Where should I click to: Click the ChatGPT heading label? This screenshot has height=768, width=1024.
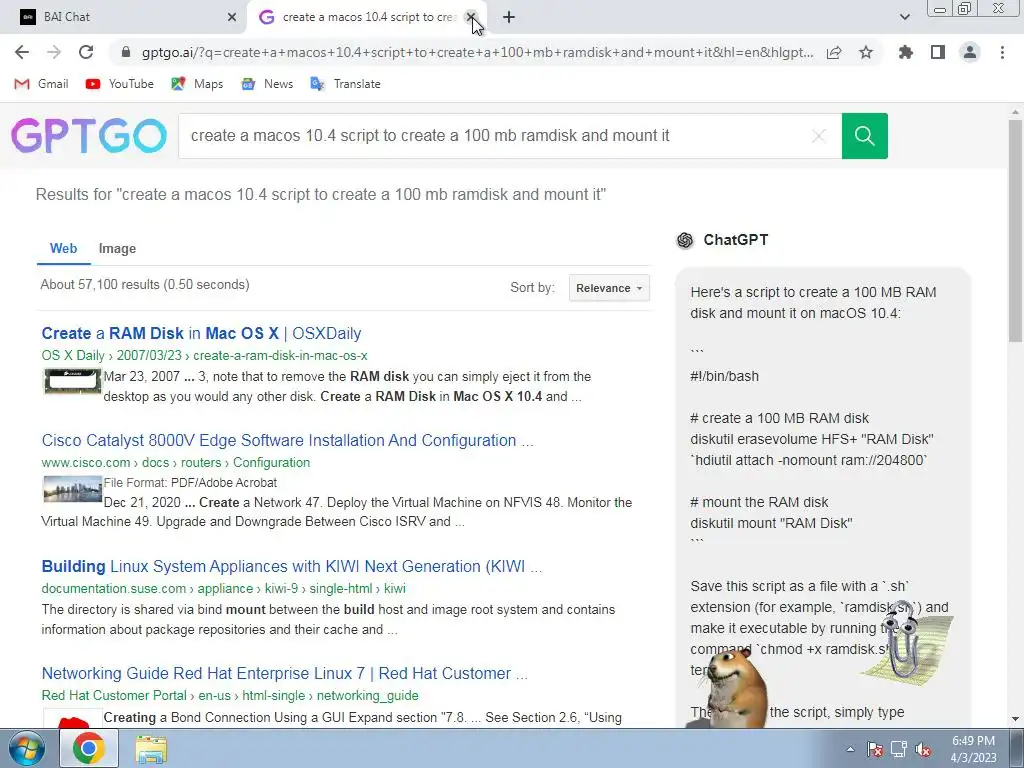click(735, 240)
